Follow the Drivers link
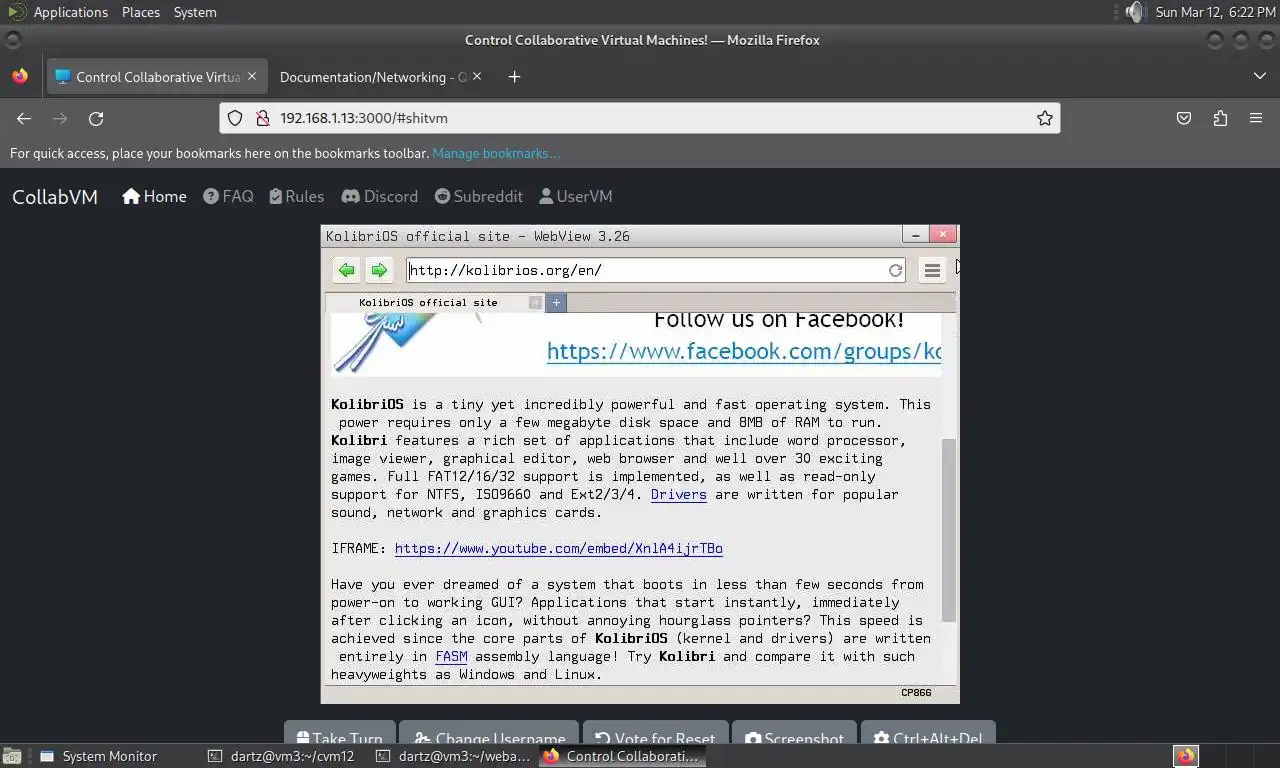This screenshot has height=768, width=1280. (679, 494)
